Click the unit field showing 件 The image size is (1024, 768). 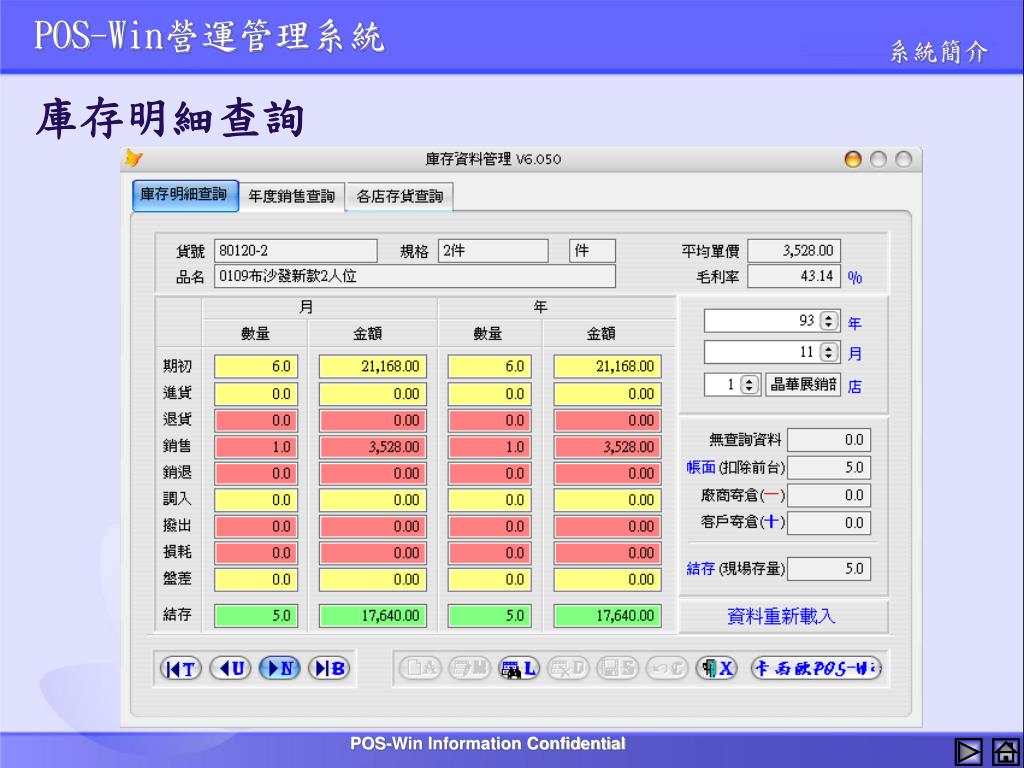pos(592,251)
